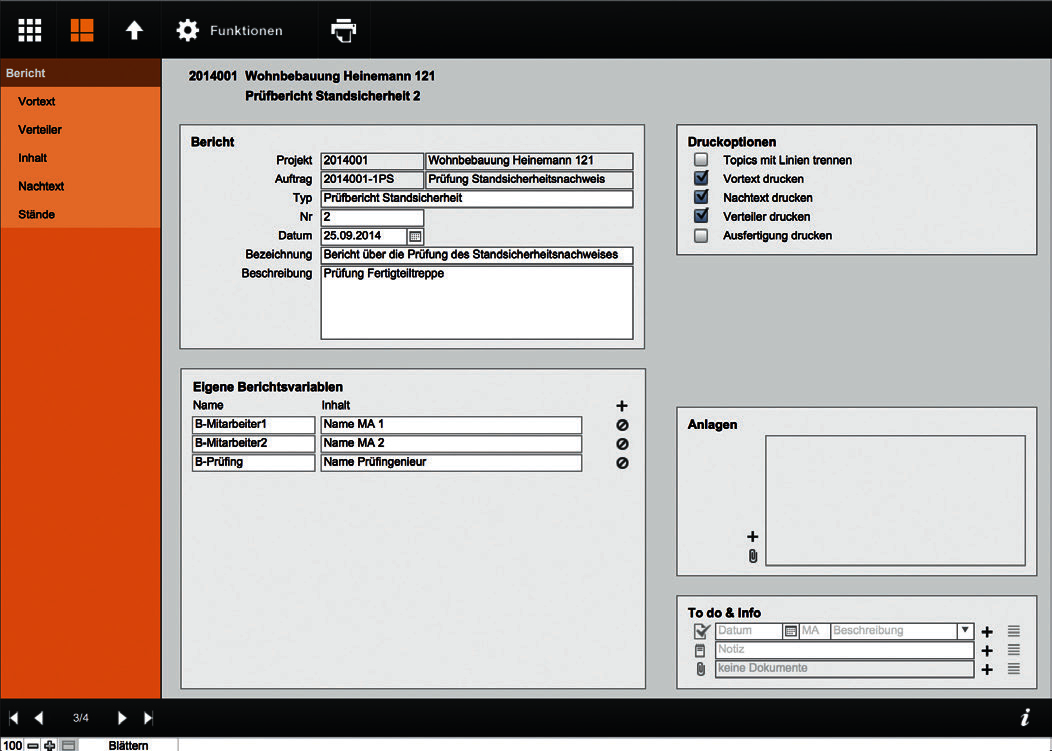Toggle Ausfertigung drucken checkbox
The height and width of the screenshot is (751, 1052).
click(701, 236)
